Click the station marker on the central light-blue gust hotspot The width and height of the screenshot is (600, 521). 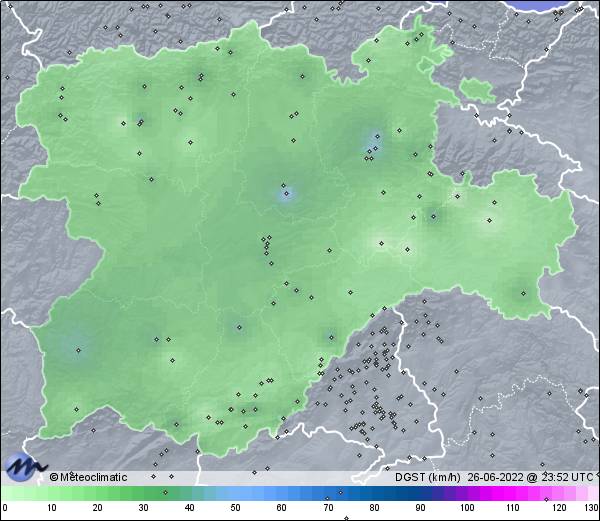pyautogui.click(x=287, y=194)
